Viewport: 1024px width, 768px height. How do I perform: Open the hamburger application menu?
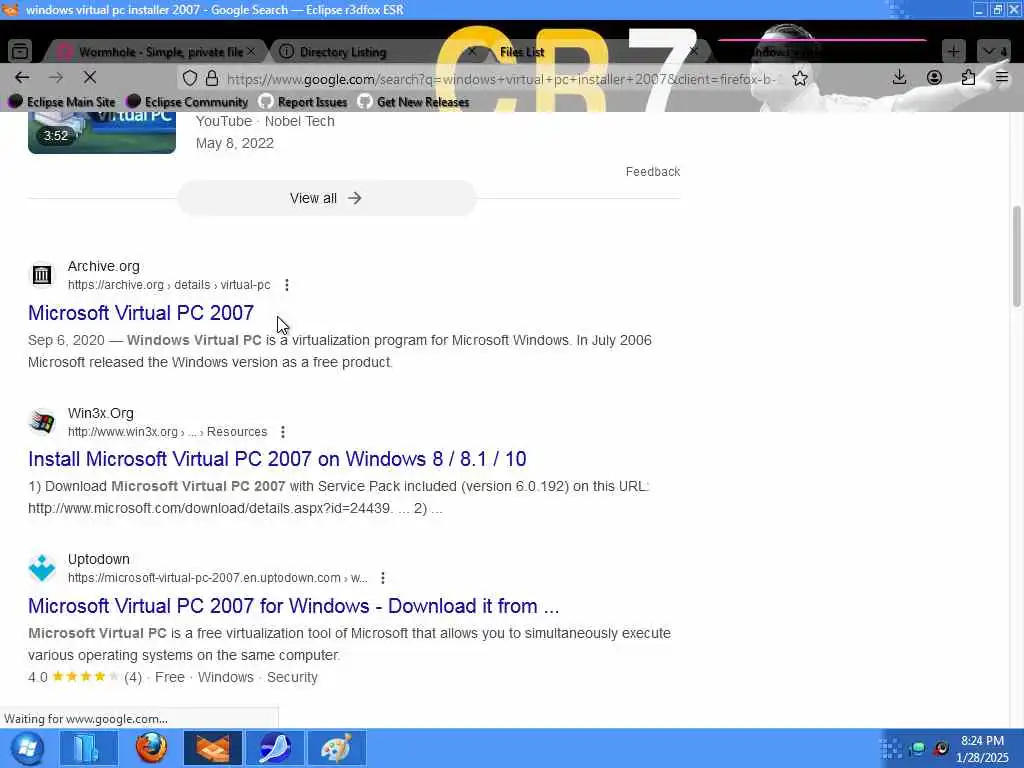(1002, 78)
